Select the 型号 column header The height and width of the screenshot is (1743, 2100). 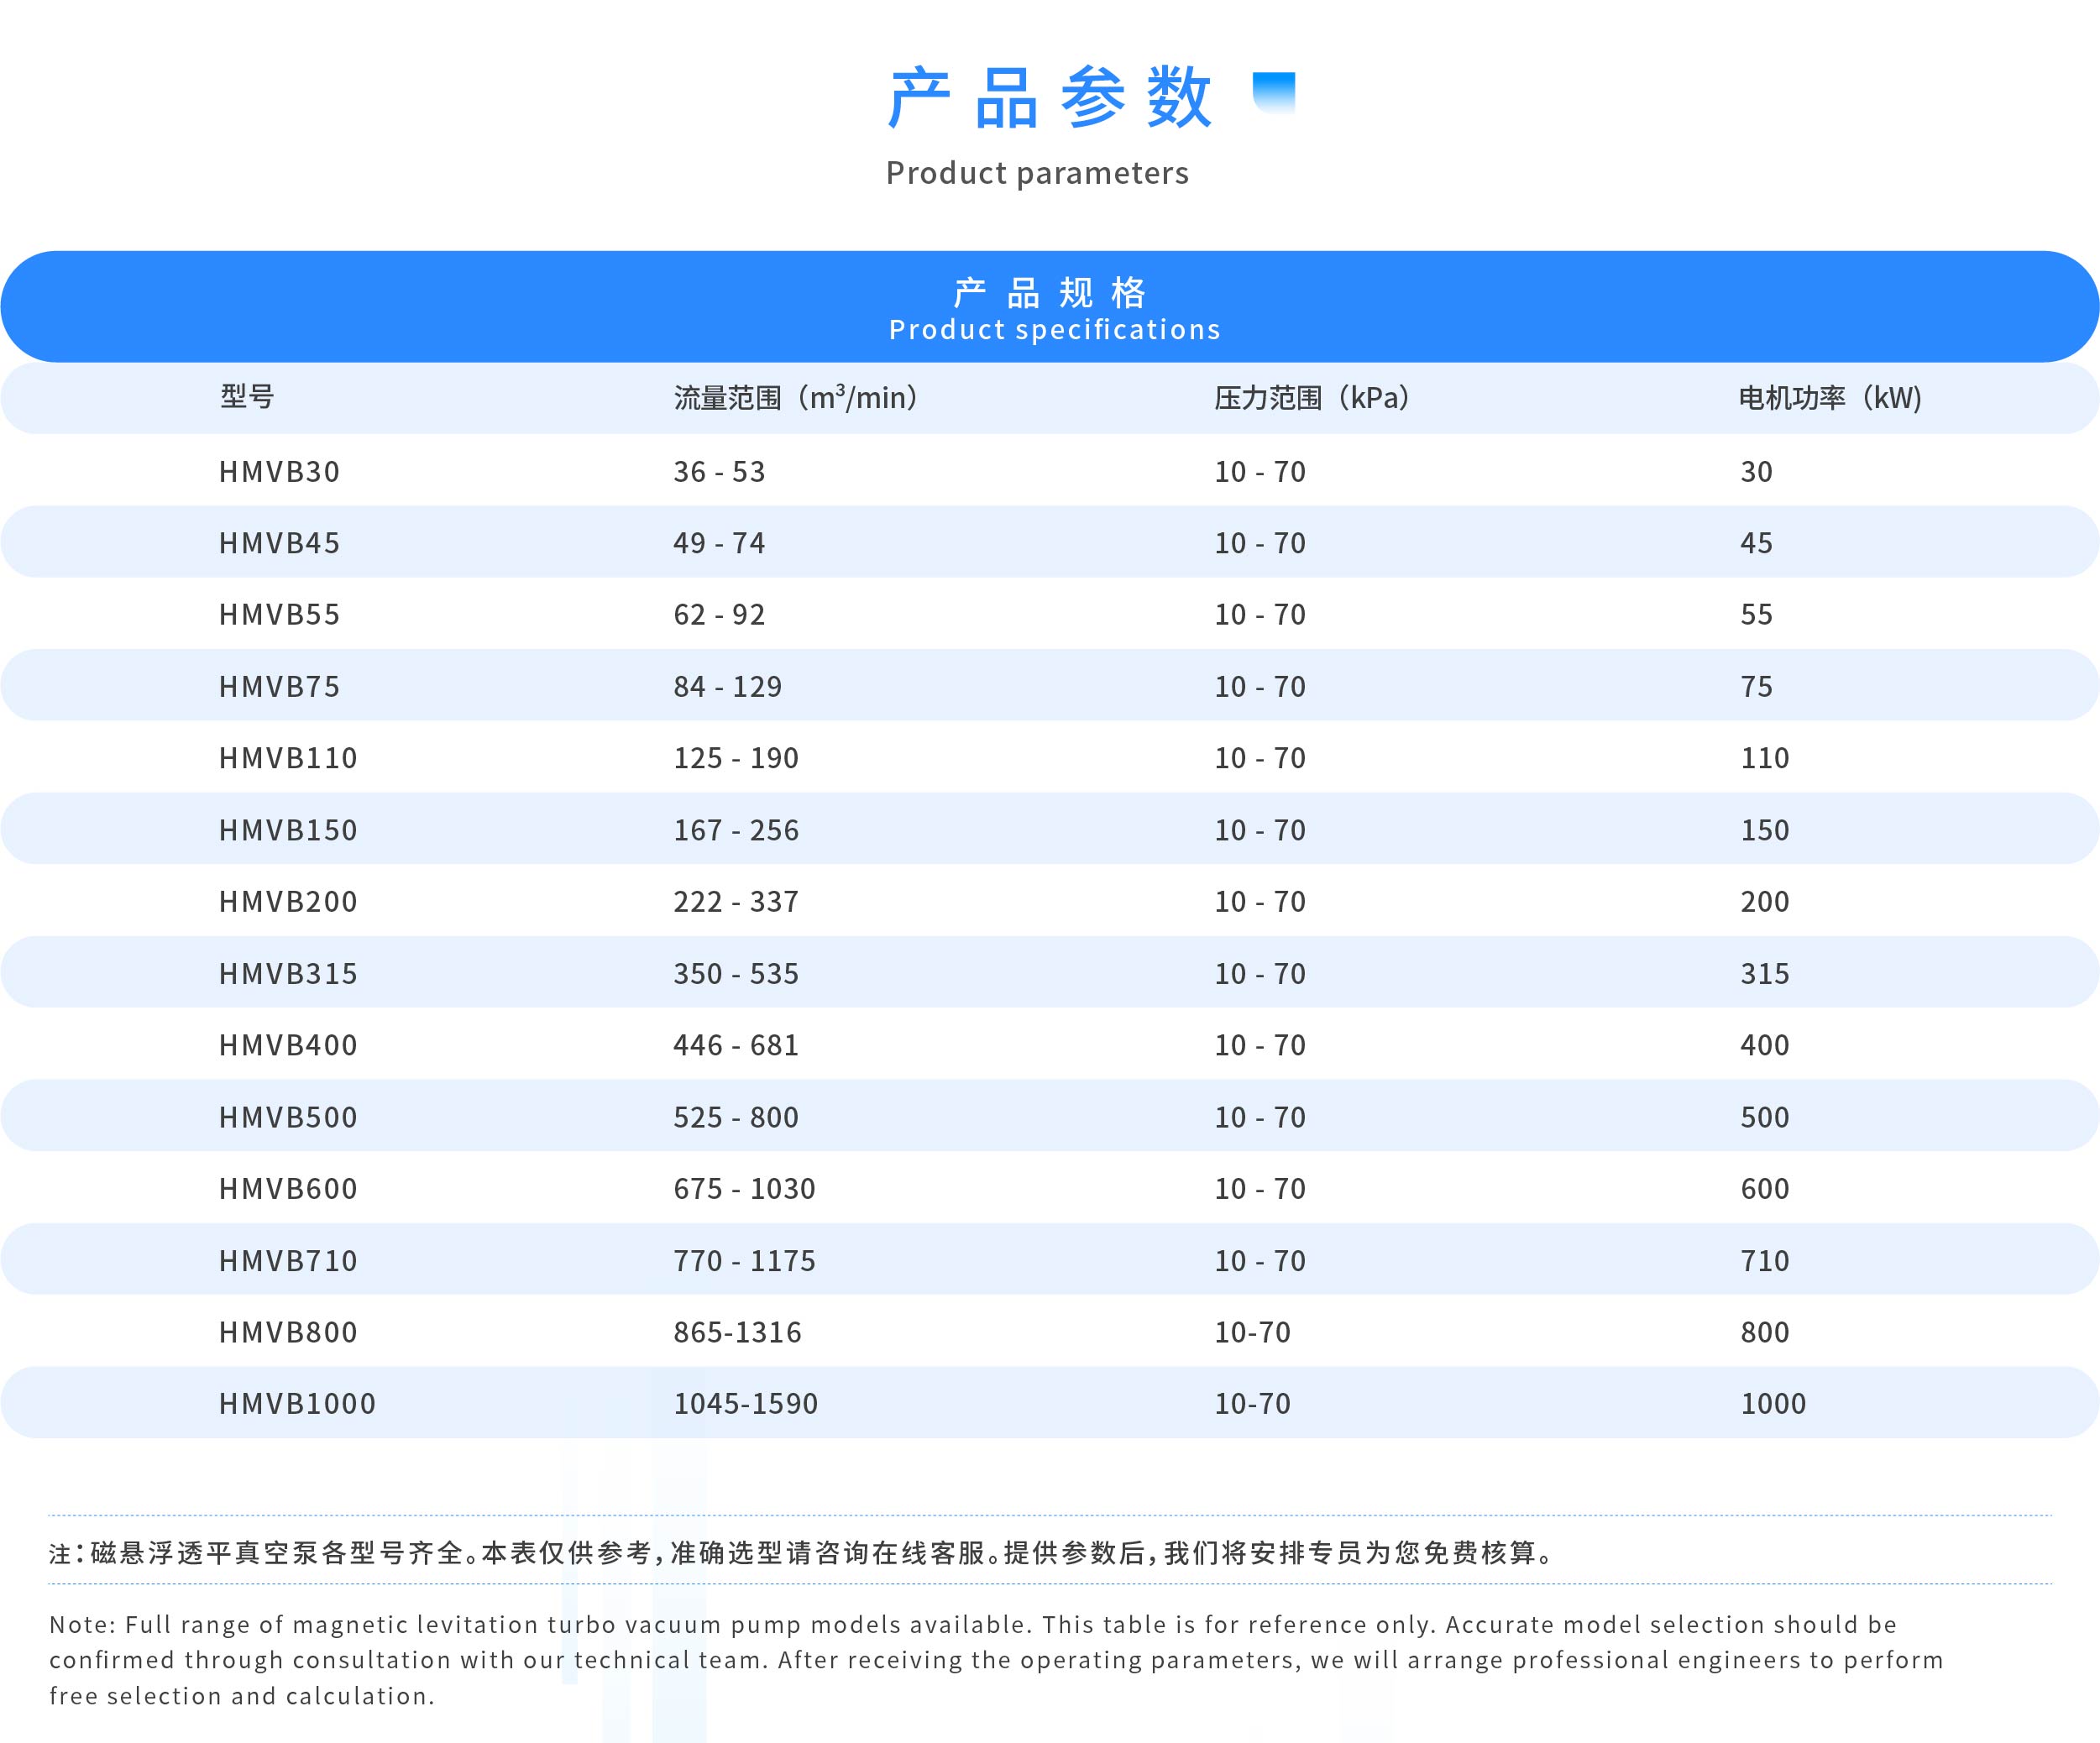click(247, 397)
